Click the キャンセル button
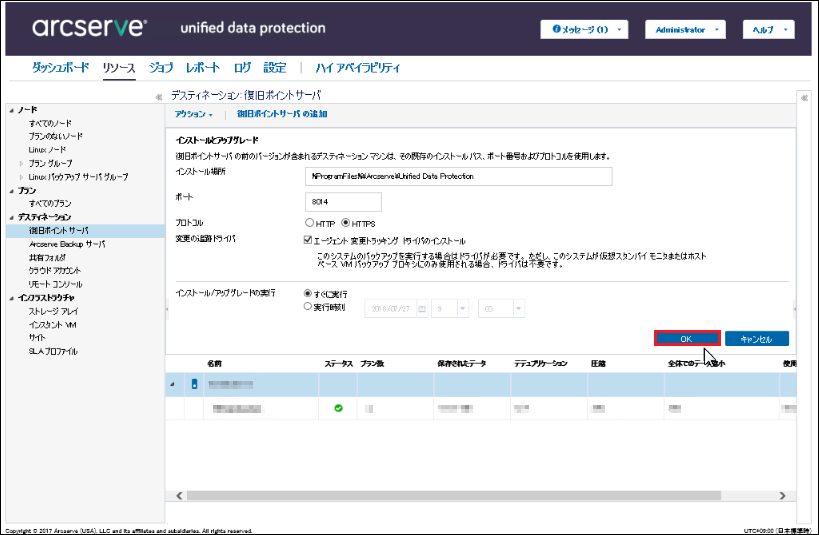Image resolution: width=819 pixels, height=535 pixels. tap(757, 339)
